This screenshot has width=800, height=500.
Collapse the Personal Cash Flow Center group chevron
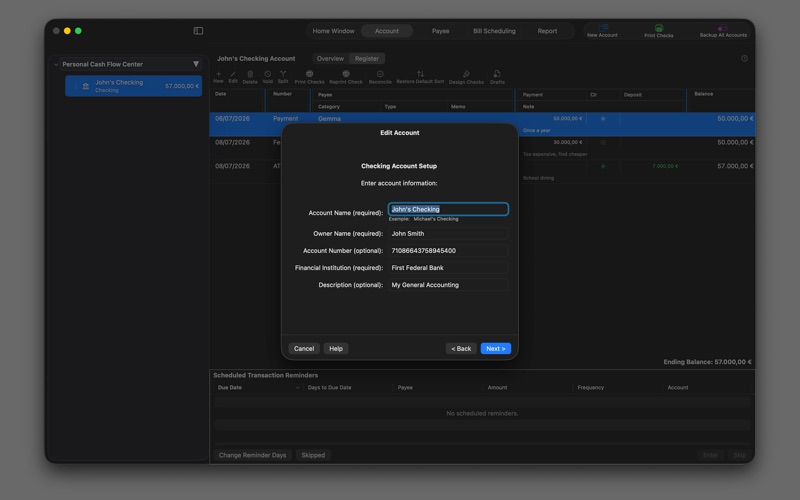(56, 64)
